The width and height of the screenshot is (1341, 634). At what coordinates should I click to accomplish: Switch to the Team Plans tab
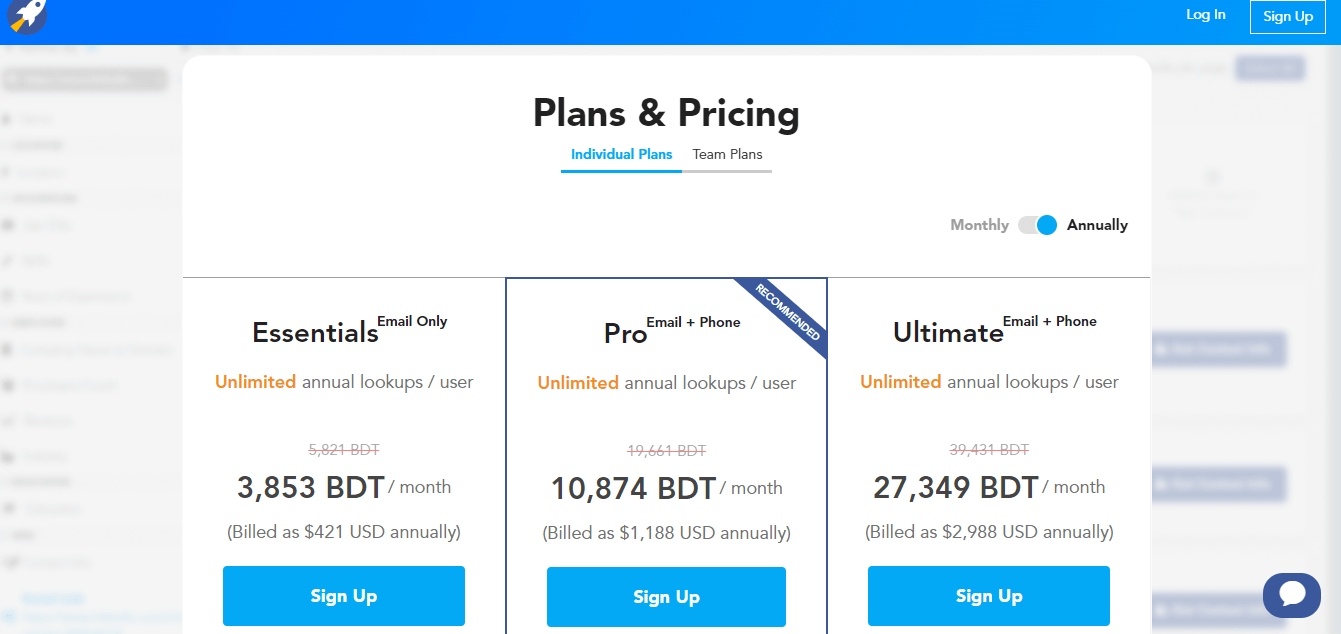click(726, 154)
